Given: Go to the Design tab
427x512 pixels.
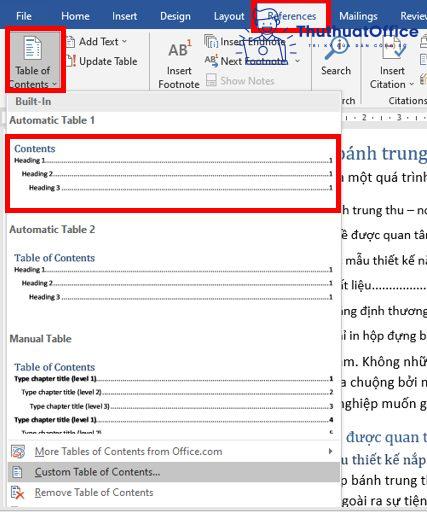Looking at the screenshot, I should coord(175,16).
